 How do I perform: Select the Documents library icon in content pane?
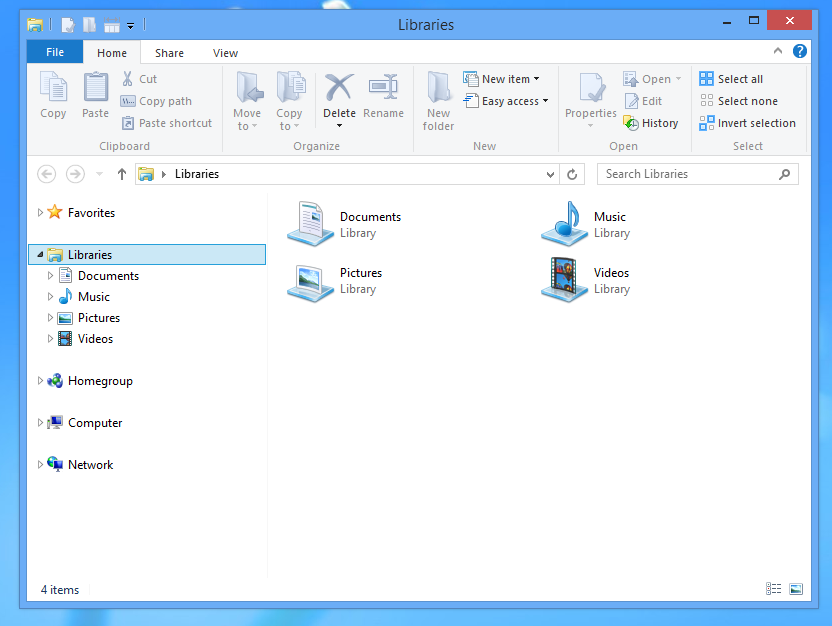[x=310, y=224]
